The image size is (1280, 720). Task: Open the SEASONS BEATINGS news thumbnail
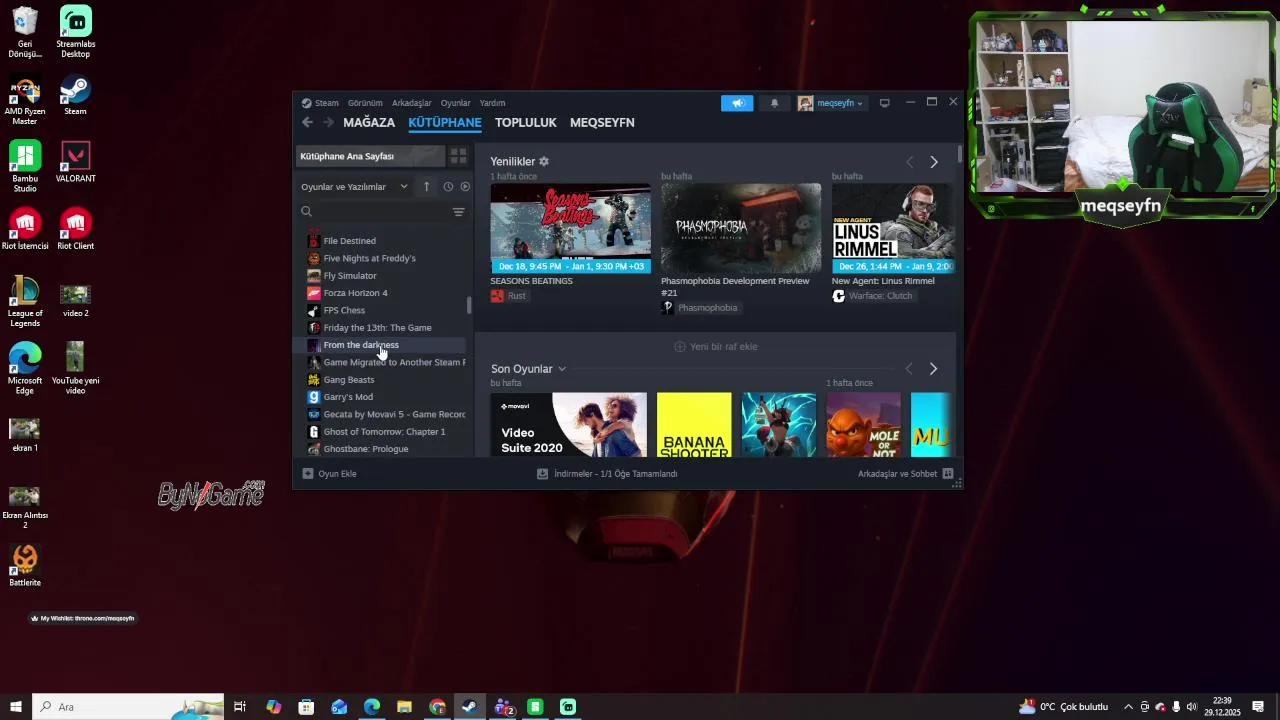tap(570, 228)
